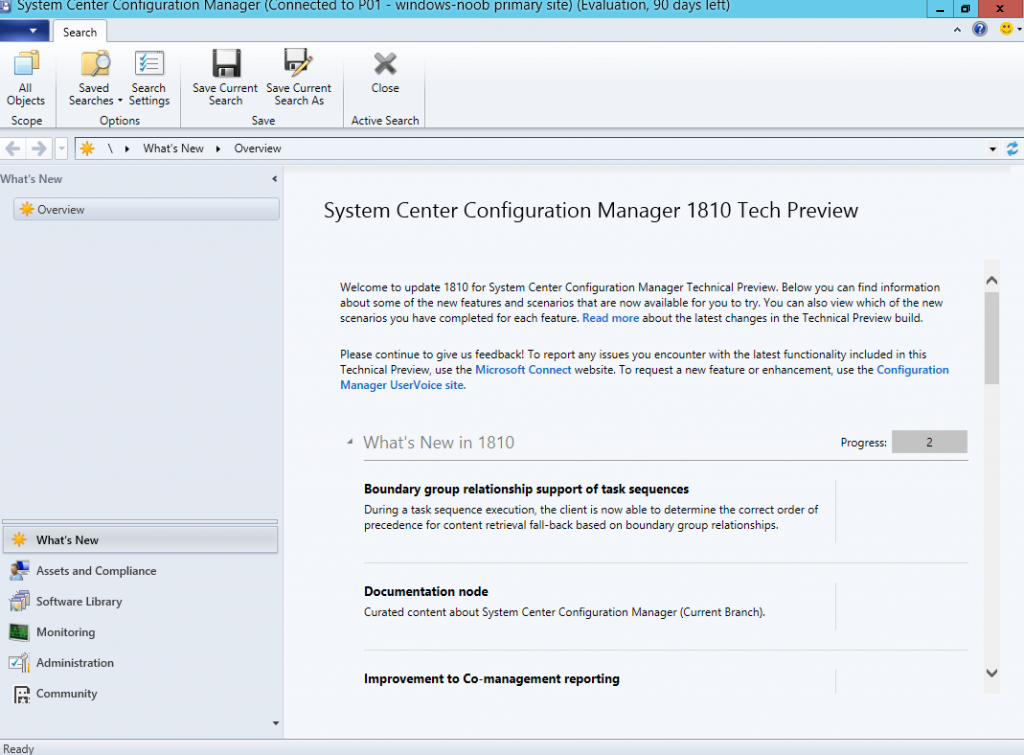Click Overview in the breadcrumb path
Viewport: 1024px width, 755px height.
tap(258, 148)
